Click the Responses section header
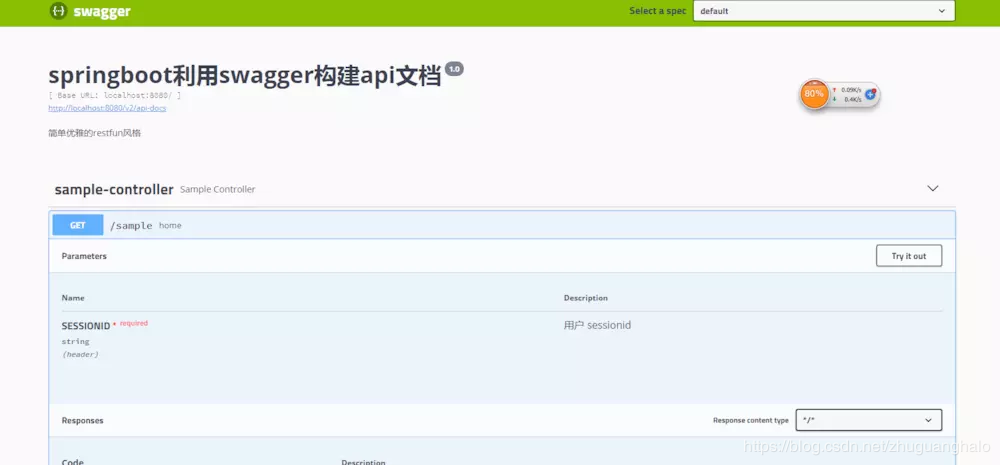Image resolution: width=1000 pixels, height=465 pixels. tap(82, 420)
